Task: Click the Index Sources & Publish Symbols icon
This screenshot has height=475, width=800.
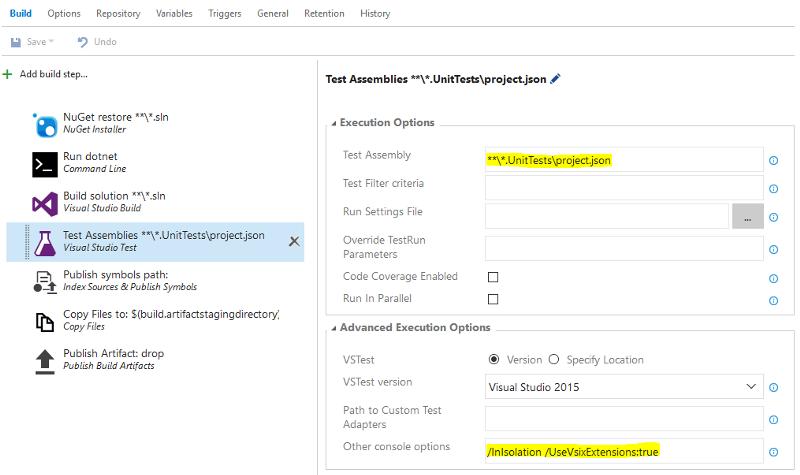Action: click(x=45, y=282)
